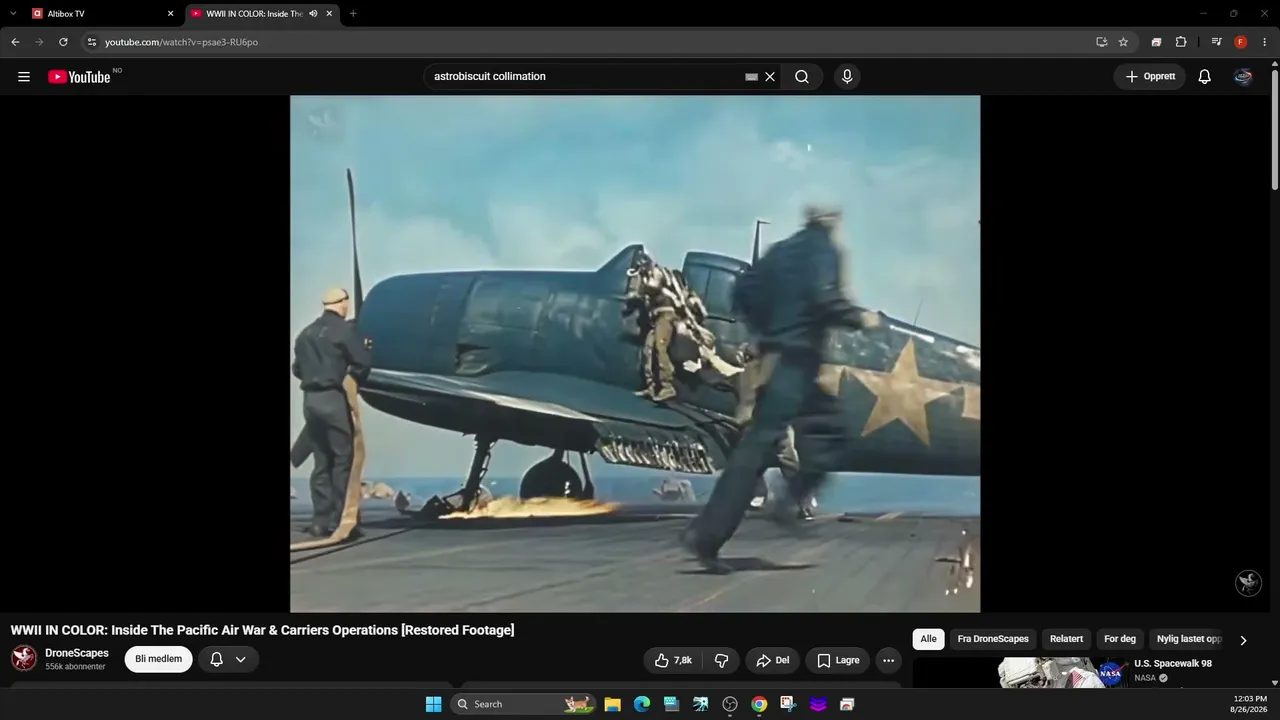The image size is (1280, 720).
Task: Start voice search with the microphone
Action: tap(847, 77)
